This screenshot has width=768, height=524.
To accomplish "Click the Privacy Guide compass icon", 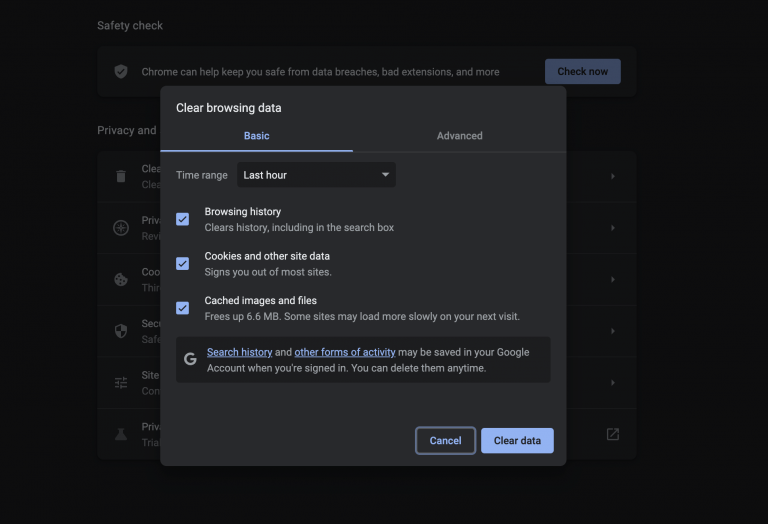I will coord(121,228).
